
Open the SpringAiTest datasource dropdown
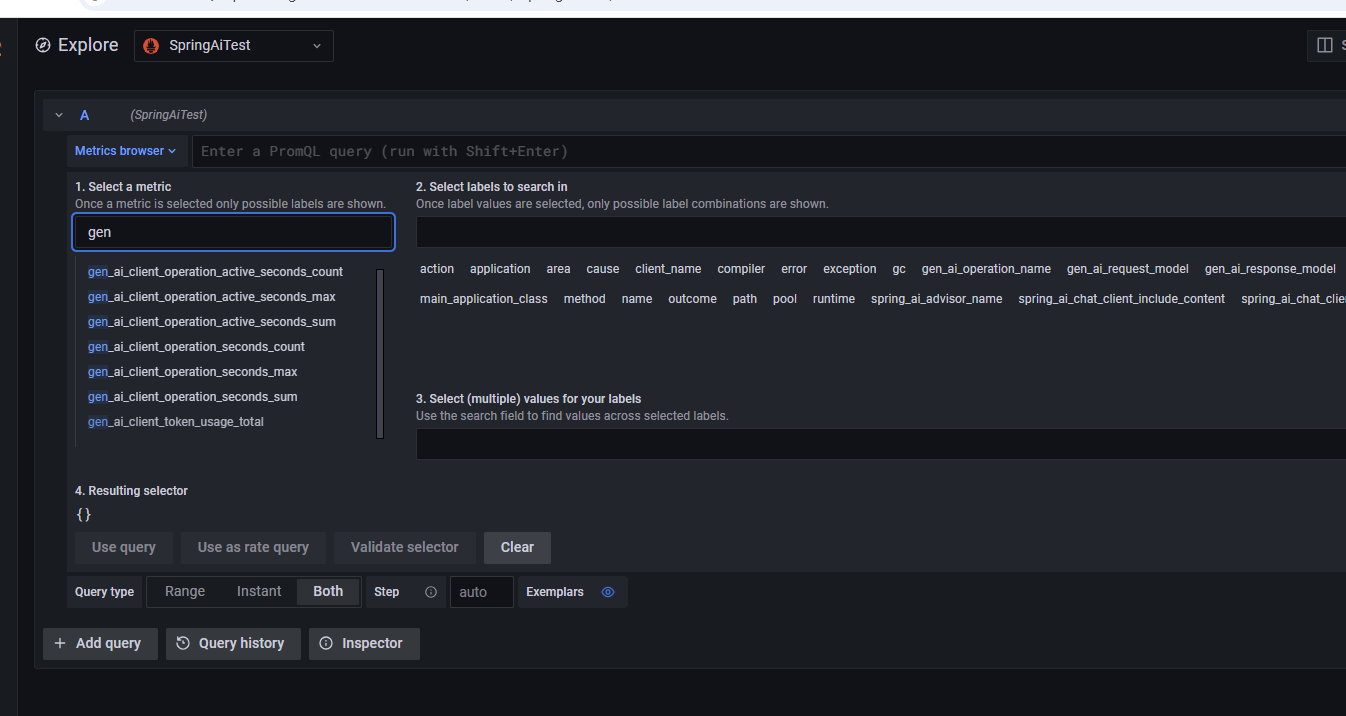(x=234, y=46)
